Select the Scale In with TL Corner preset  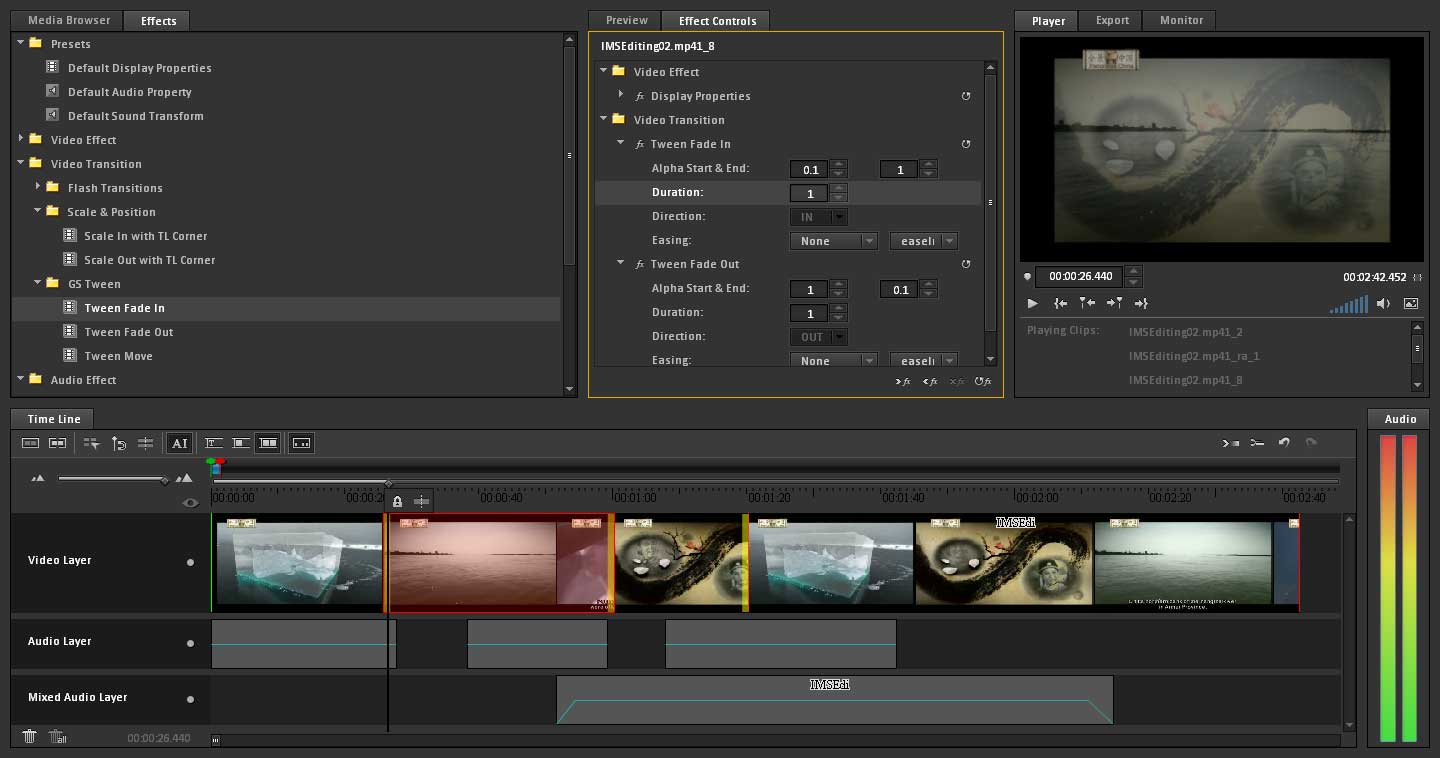tap(145, 236)
